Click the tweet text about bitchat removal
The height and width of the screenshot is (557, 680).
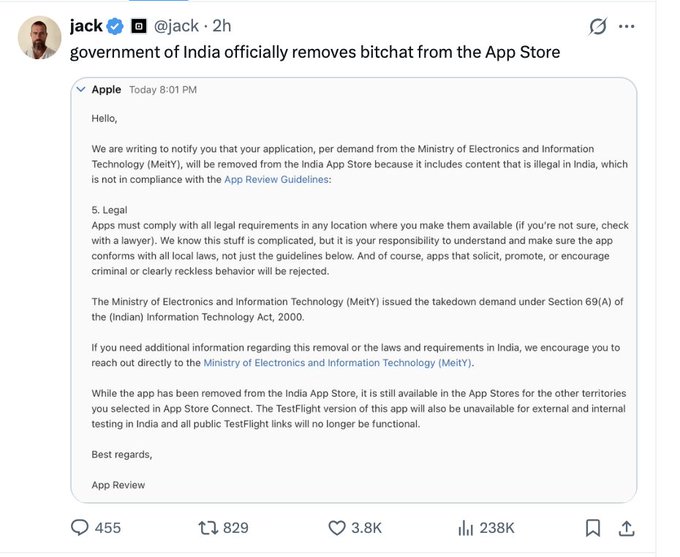point(315,52)
